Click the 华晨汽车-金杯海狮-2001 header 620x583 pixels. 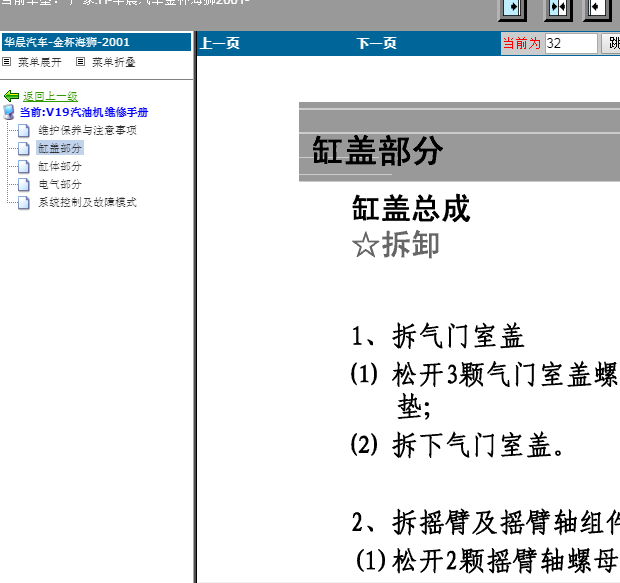(x=96, y=42)
